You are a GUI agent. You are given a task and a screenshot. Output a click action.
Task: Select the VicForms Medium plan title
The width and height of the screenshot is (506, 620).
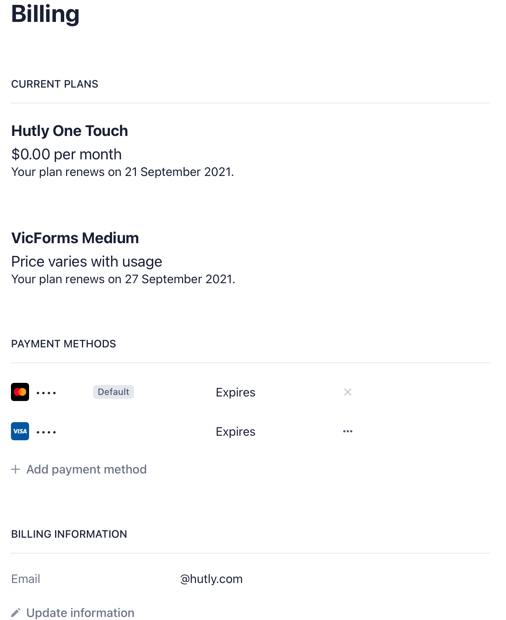(x=75, y=238)
